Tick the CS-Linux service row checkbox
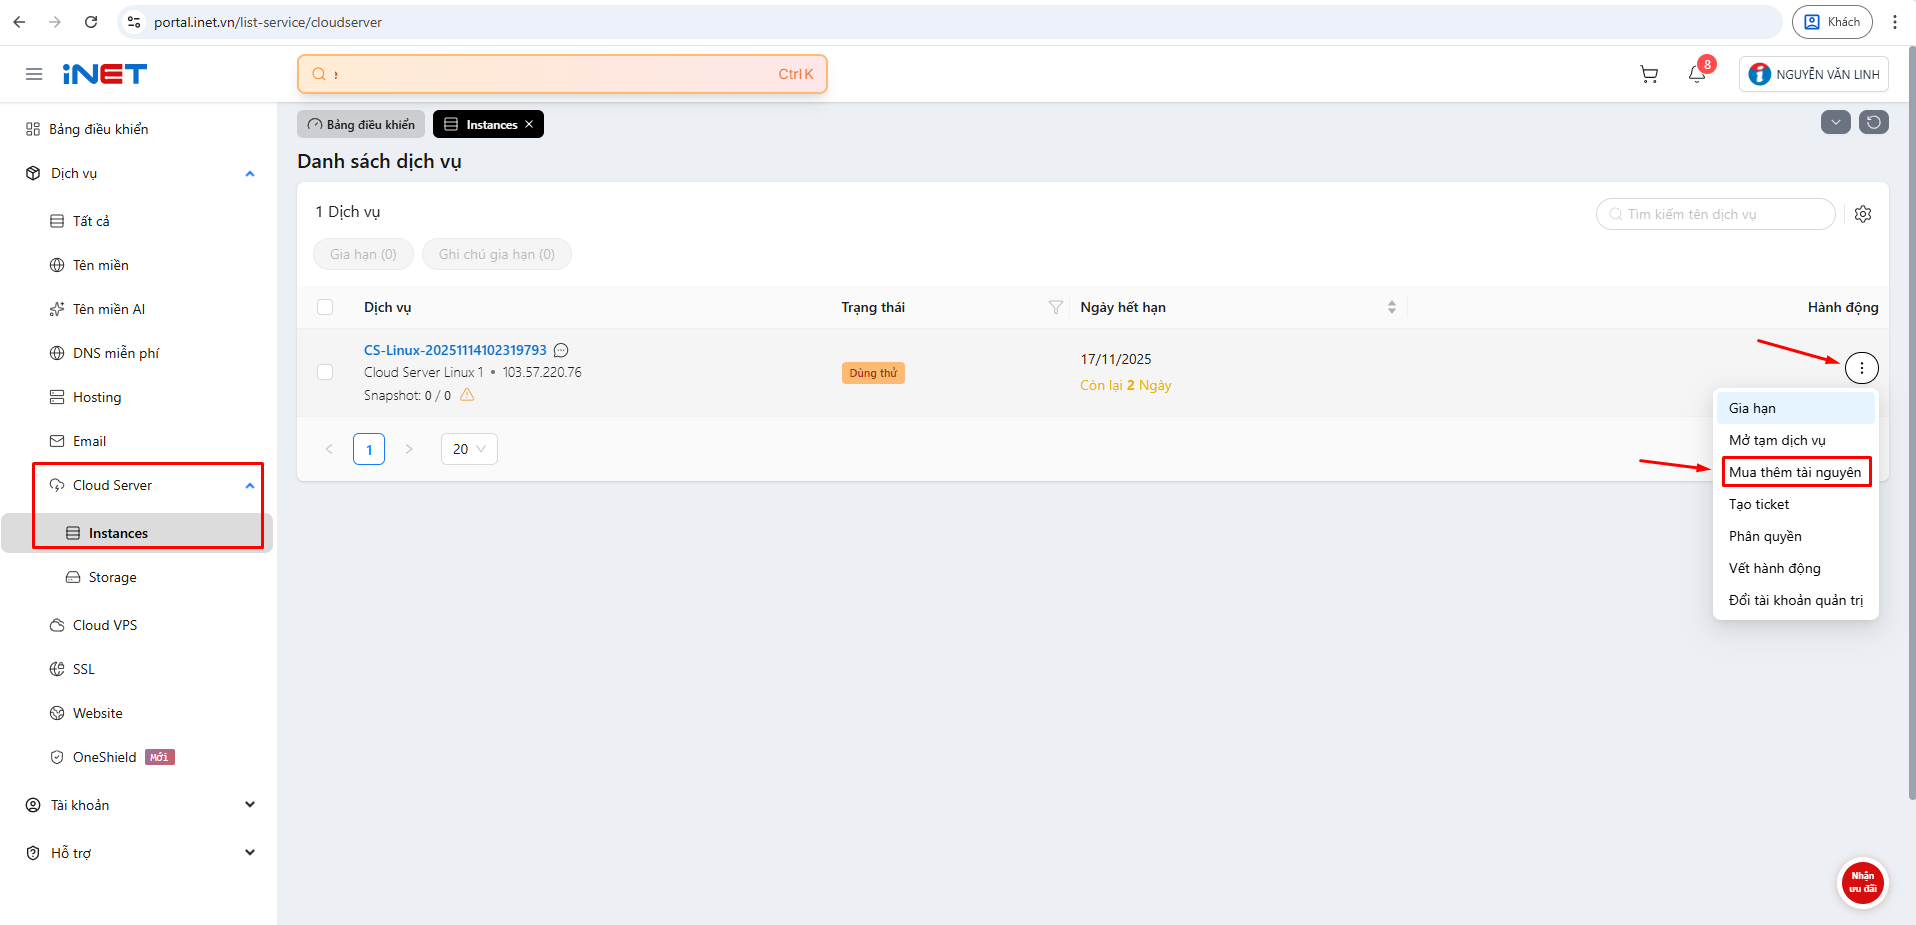1916x925 pixels. pyautogui.click(x=325, y=372)
